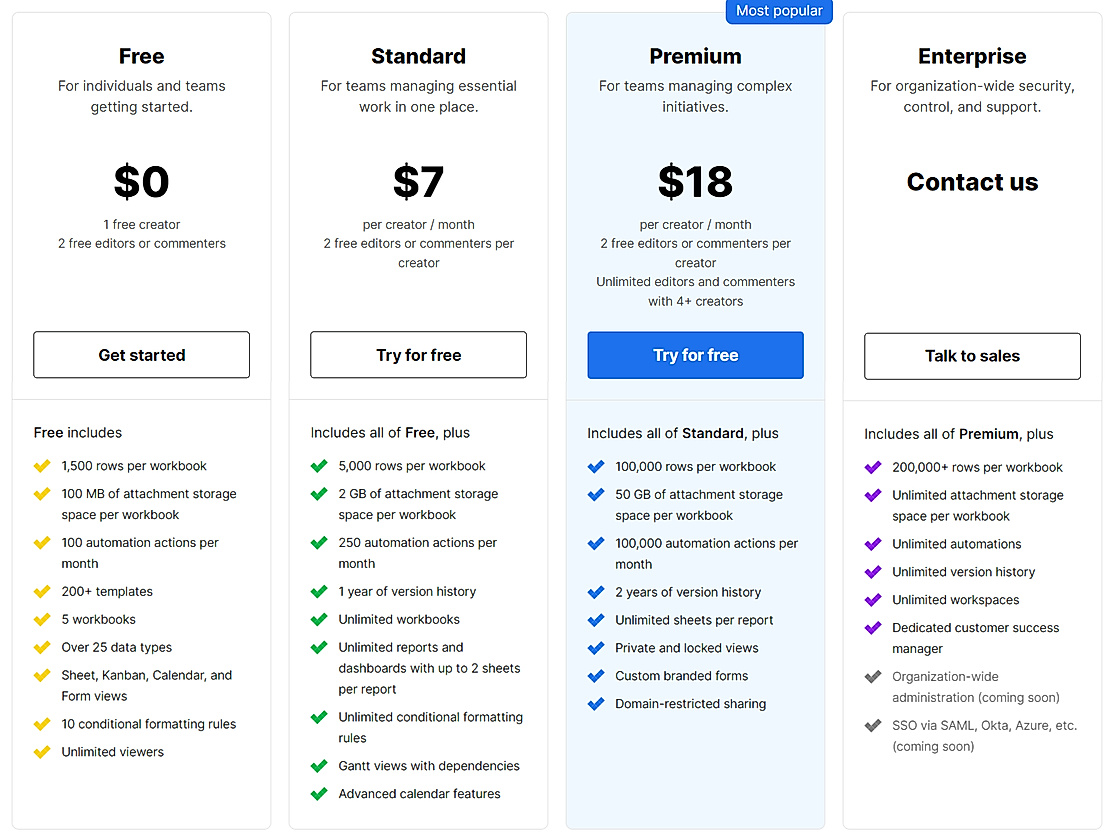The image size is (1108, 838).
Task: Click the purple checkmark next to "Unlimited automations"
Action: [x=872, y=544]
